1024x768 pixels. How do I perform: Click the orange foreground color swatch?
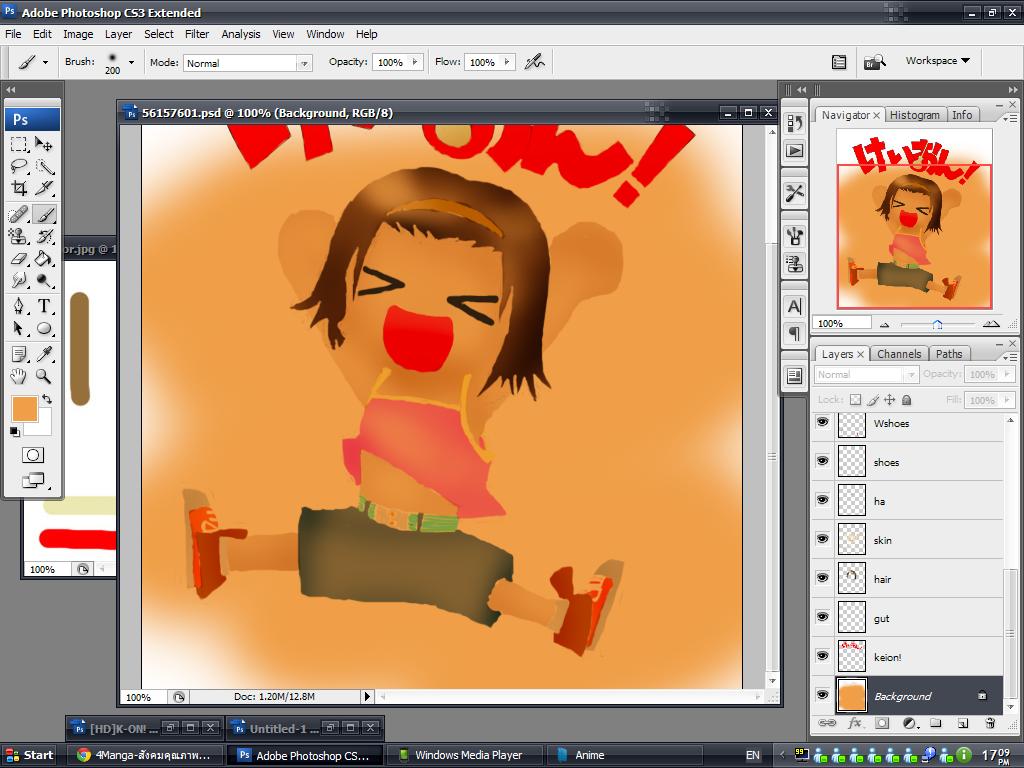(x=24, y=408)
